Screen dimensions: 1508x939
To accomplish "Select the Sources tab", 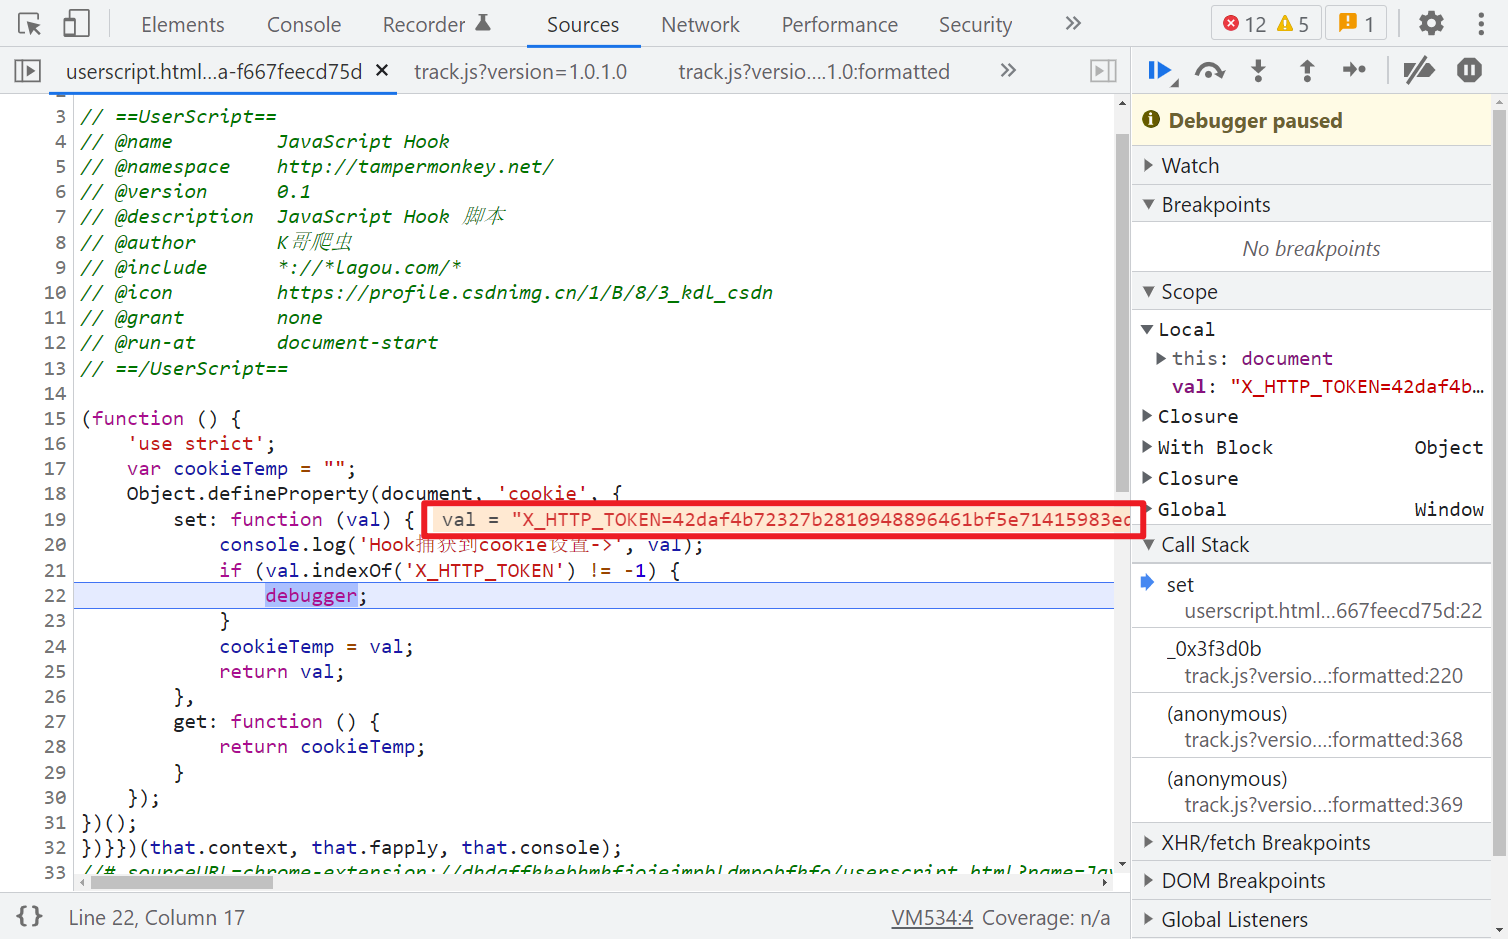I will point(583,24).
